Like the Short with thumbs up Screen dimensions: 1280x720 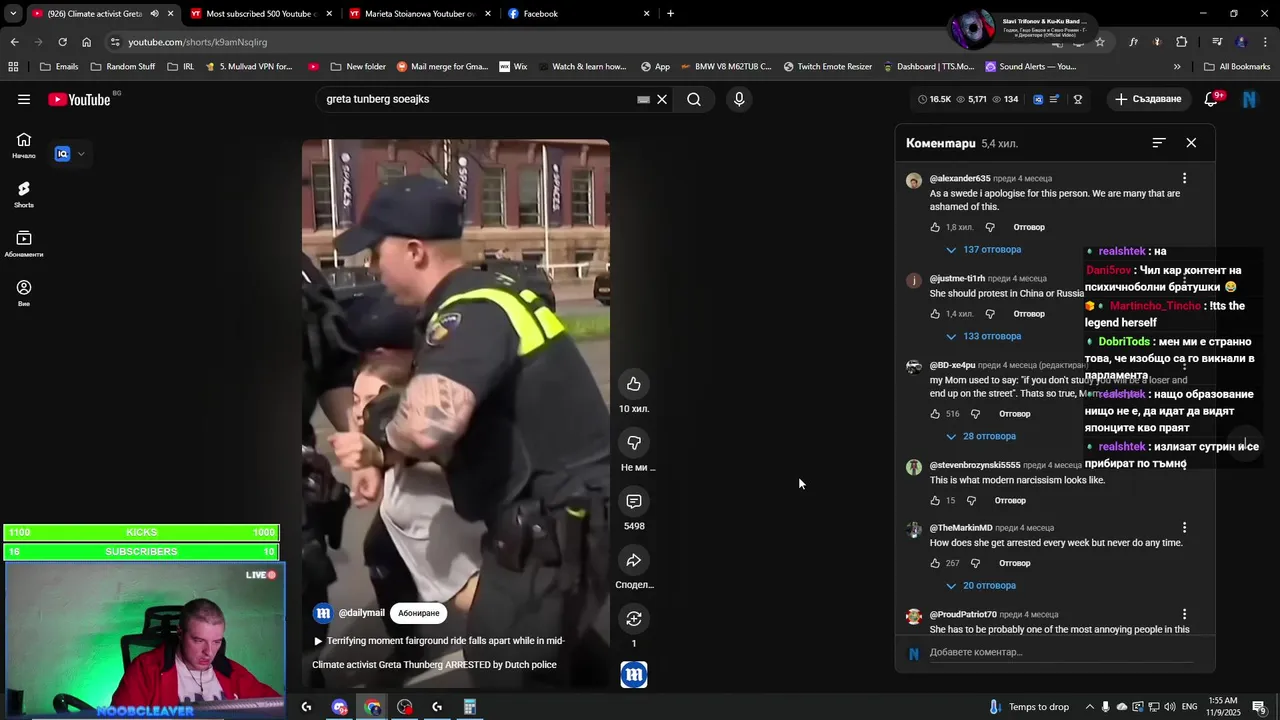(634, 384)
